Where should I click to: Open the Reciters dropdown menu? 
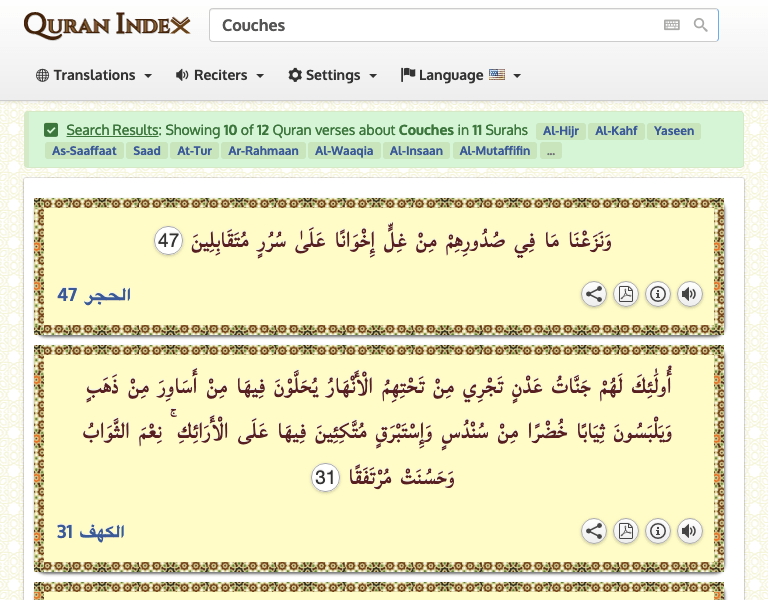[220, 75]
